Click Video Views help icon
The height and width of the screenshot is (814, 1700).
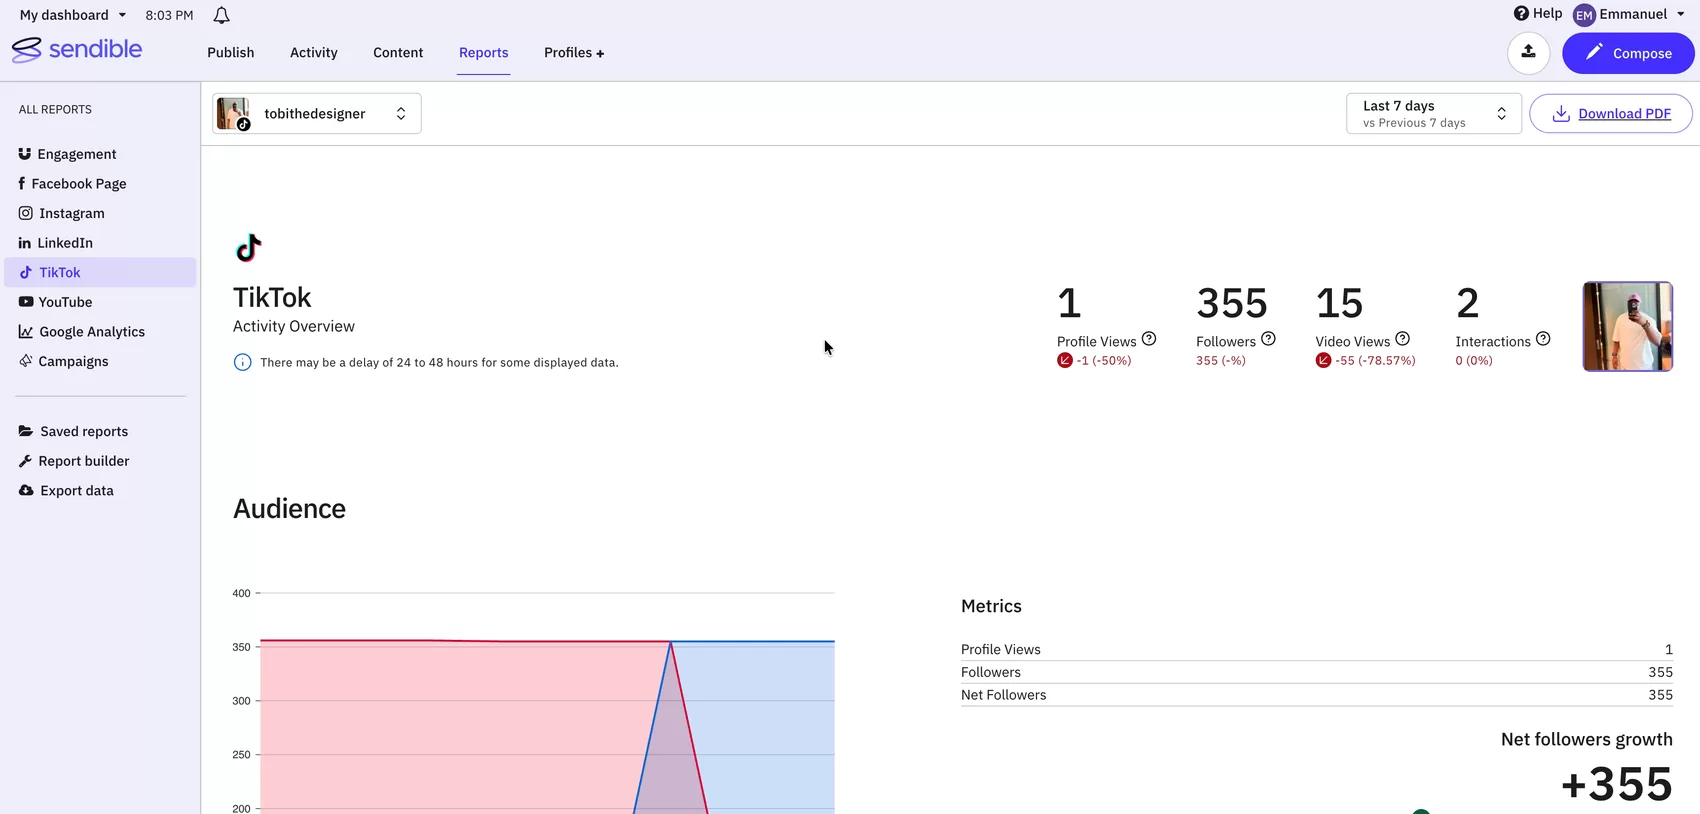click(x=1402, y=339)
